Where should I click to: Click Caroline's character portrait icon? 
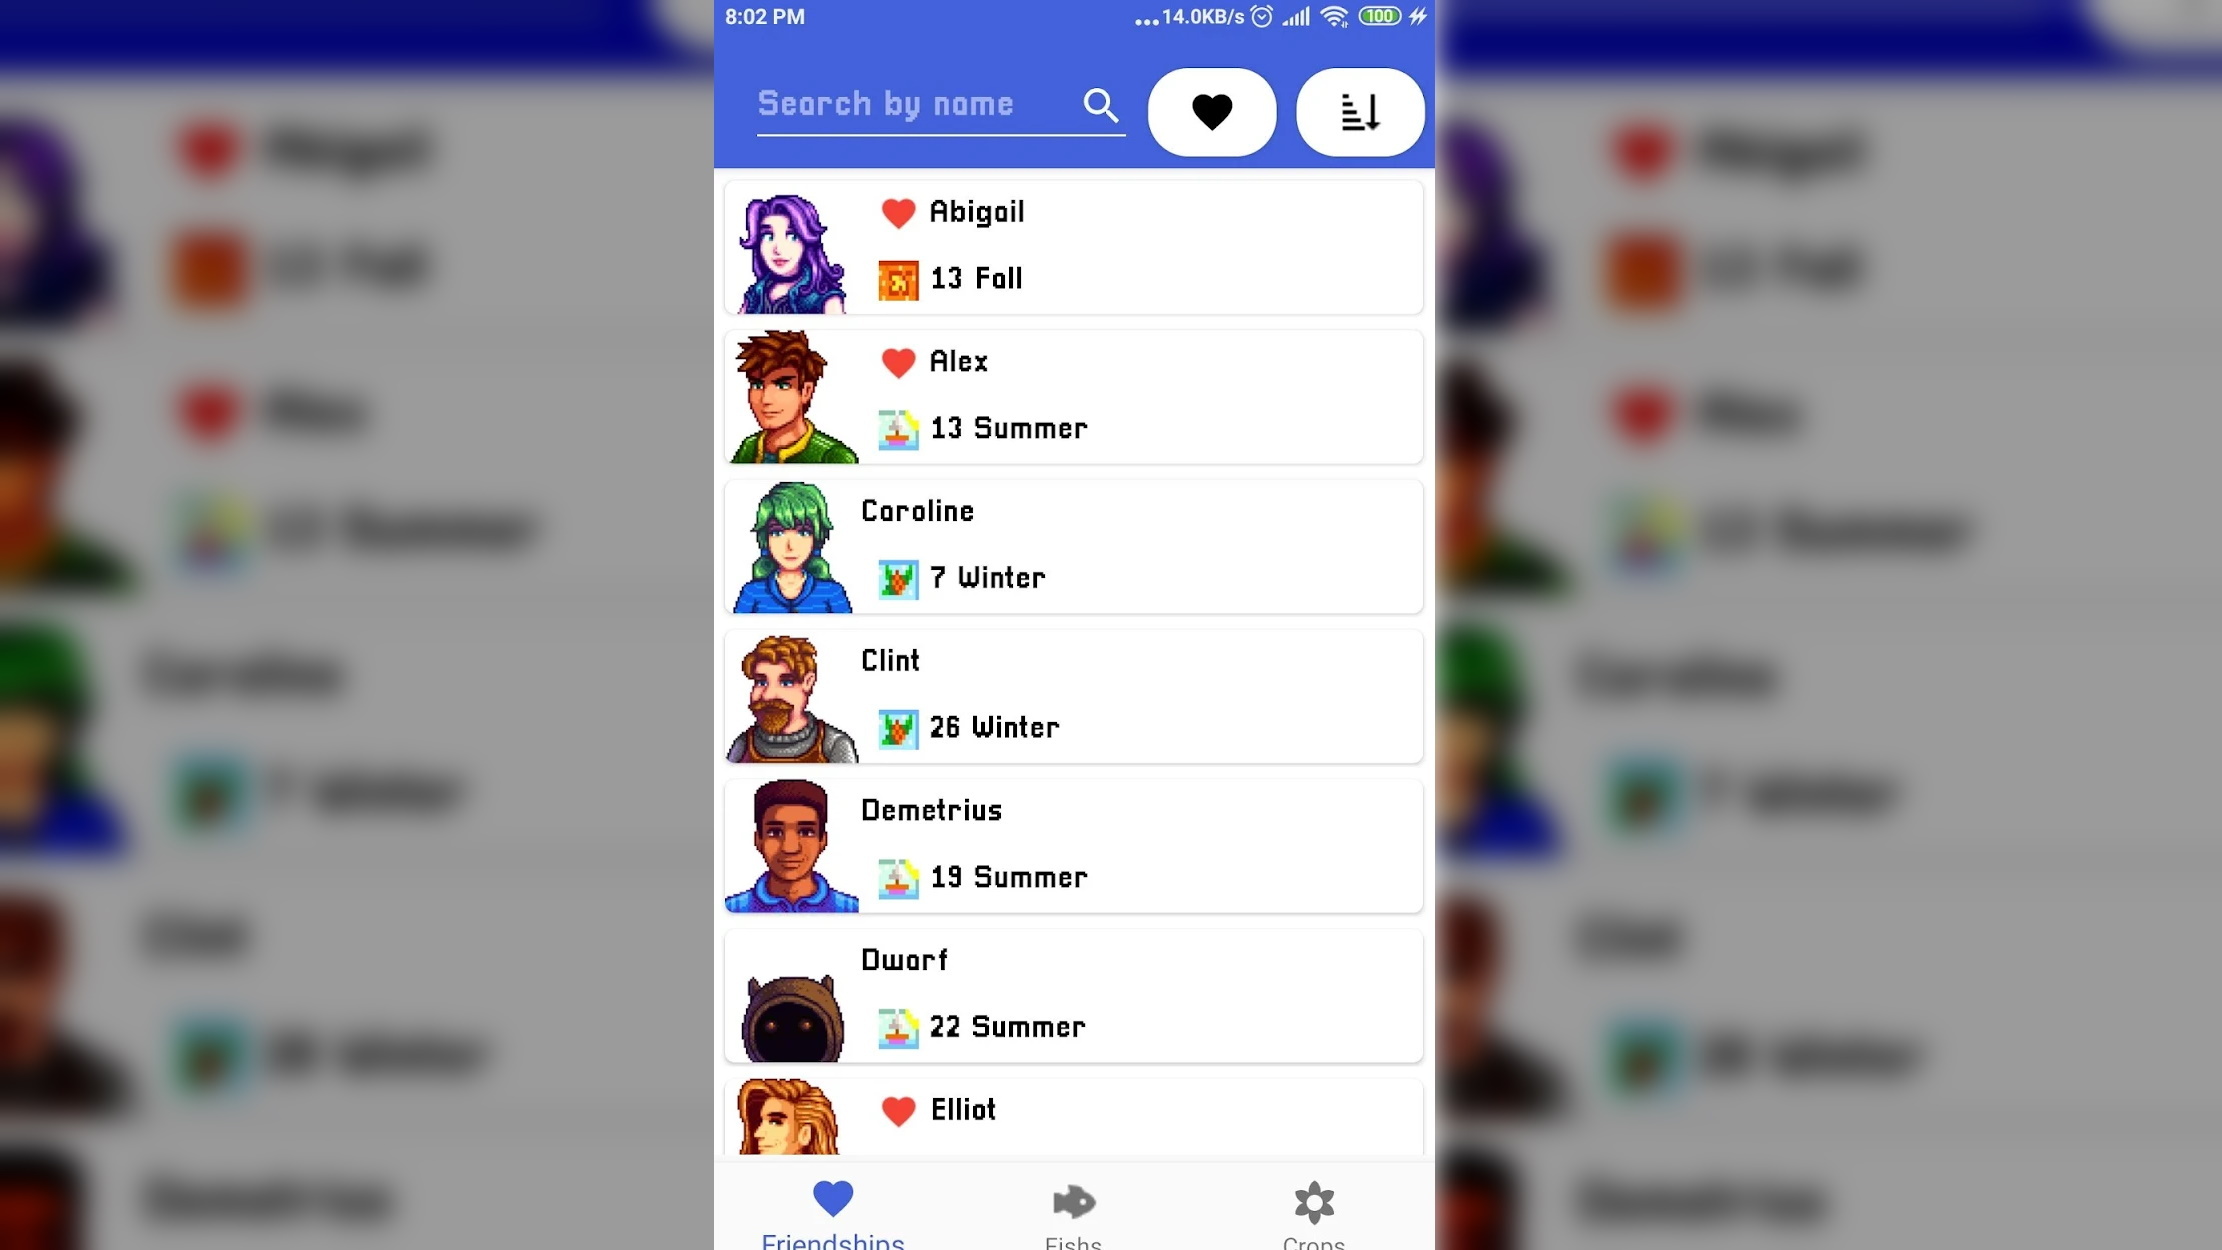coord(791,545)
